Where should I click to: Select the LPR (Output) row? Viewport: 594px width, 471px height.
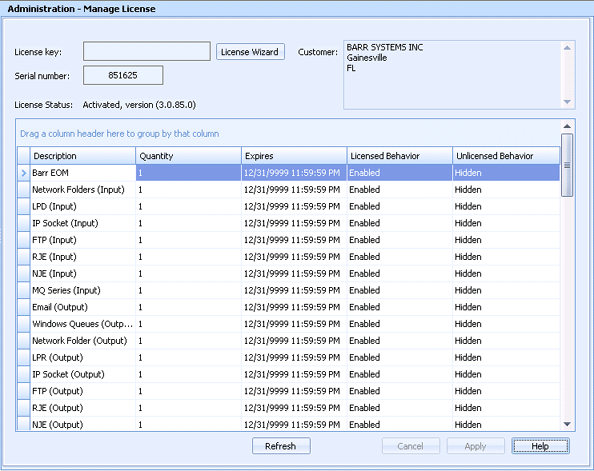pos(288,358)
